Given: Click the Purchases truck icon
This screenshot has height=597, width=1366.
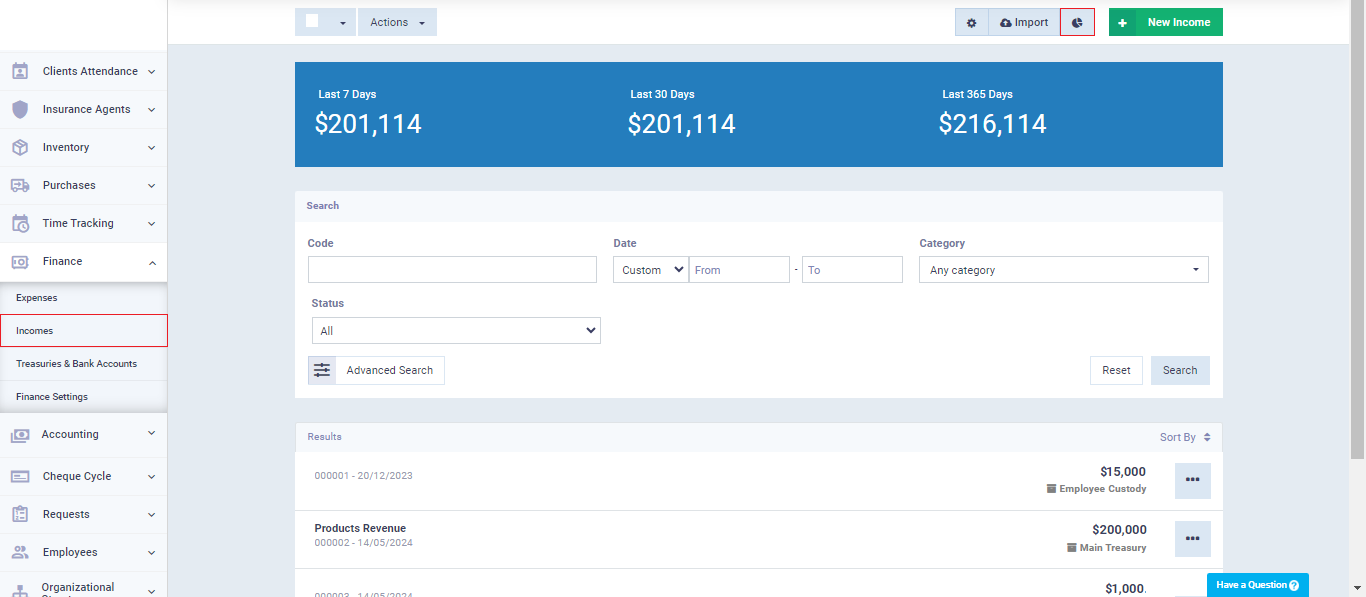Looking at the screenshot, I should [x=20, y=185].
